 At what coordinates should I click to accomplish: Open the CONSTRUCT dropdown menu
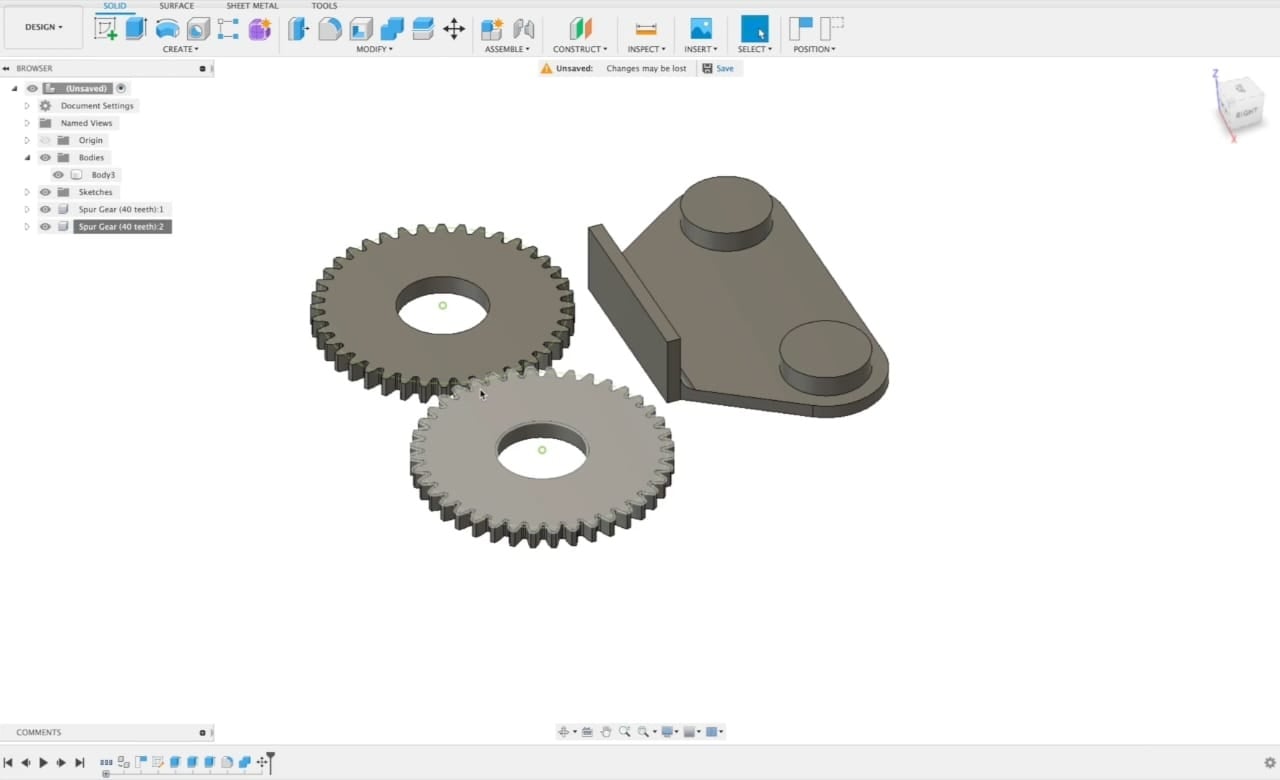click(580, 49)
